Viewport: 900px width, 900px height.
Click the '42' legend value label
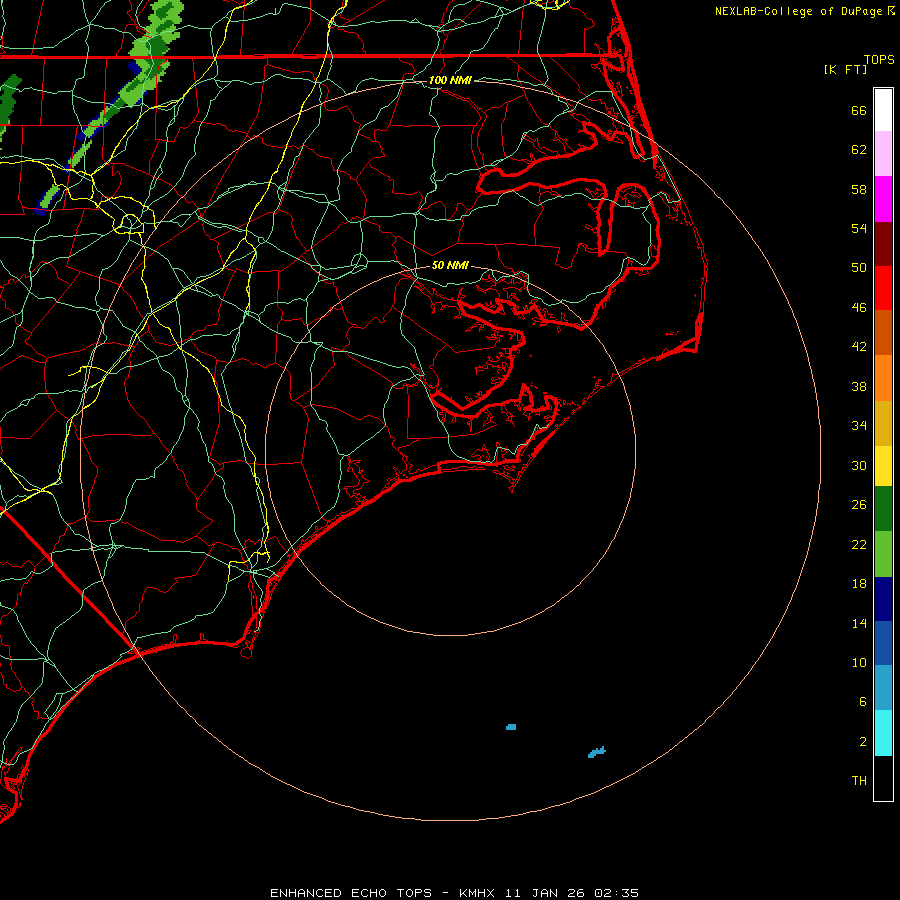click(x=859, y=347)
